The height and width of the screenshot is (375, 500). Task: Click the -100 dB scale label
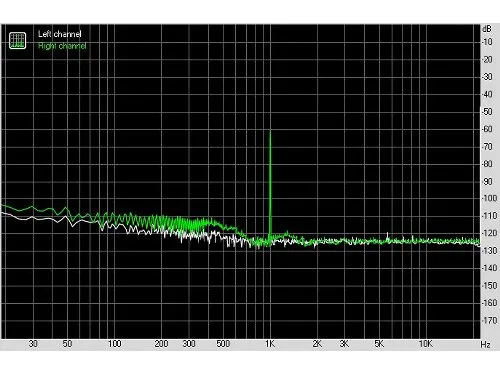(x=489, y=198)
